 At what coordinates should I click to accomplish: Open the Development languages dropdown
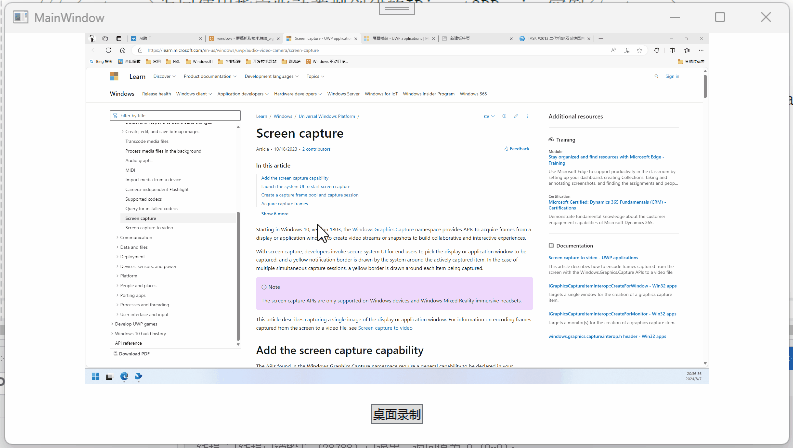[271, 76]
